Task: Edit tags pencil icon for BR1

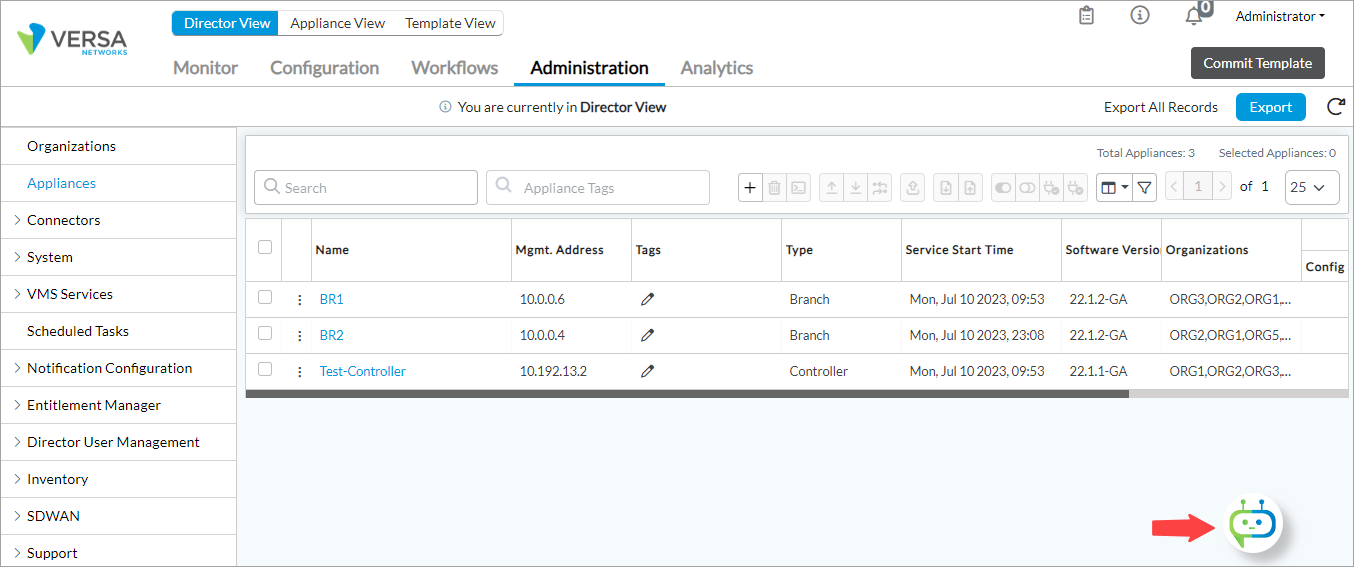Action: (x=647, y=299)
